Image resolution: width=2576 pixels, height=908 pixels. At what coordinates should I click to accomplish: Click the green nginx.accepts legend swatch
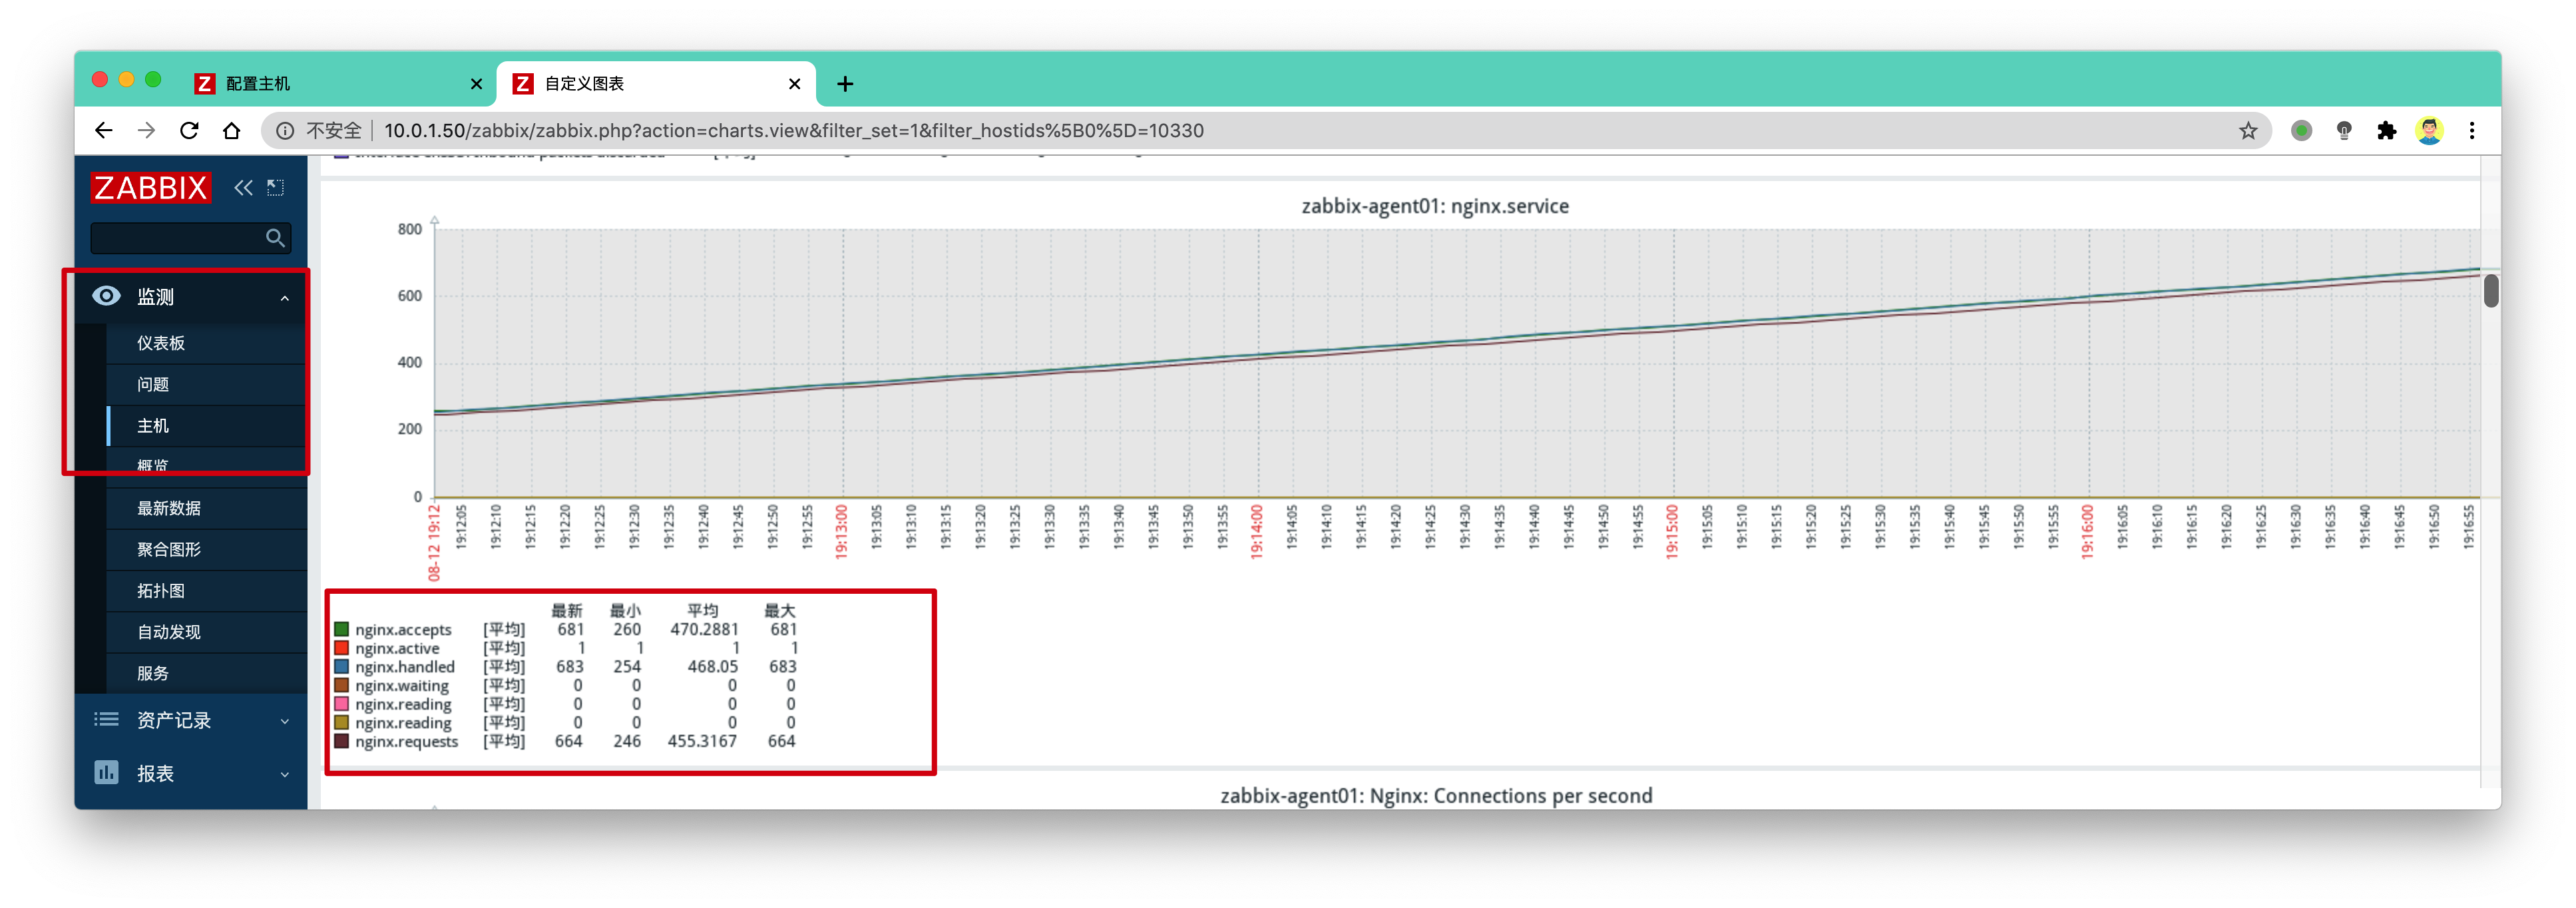click(342, 629)
